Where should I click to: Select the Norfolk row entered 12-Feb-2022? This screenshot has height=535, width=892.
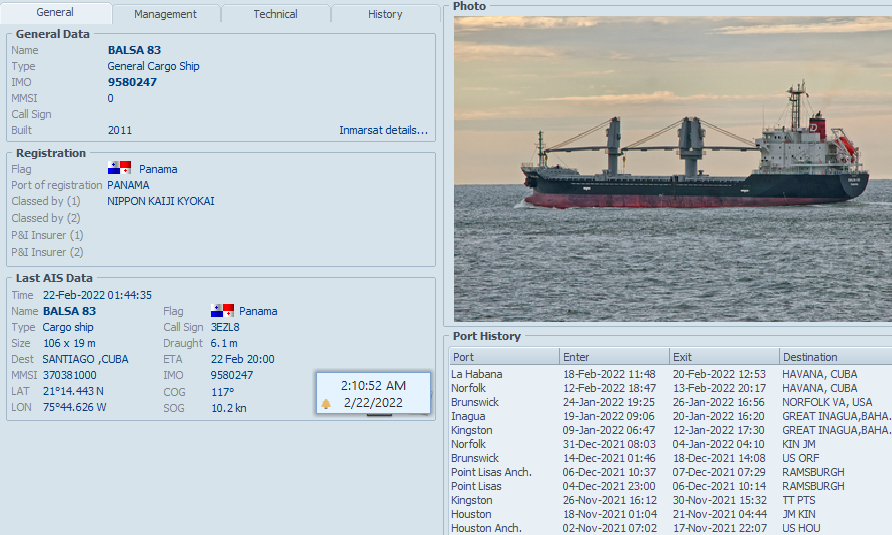[671, 388]
